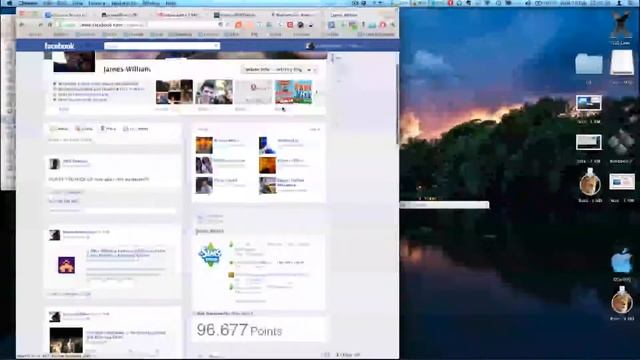Click the browser back arrow button
The height and width of the screenshot is (360, 640).
(x=22, y=25)
